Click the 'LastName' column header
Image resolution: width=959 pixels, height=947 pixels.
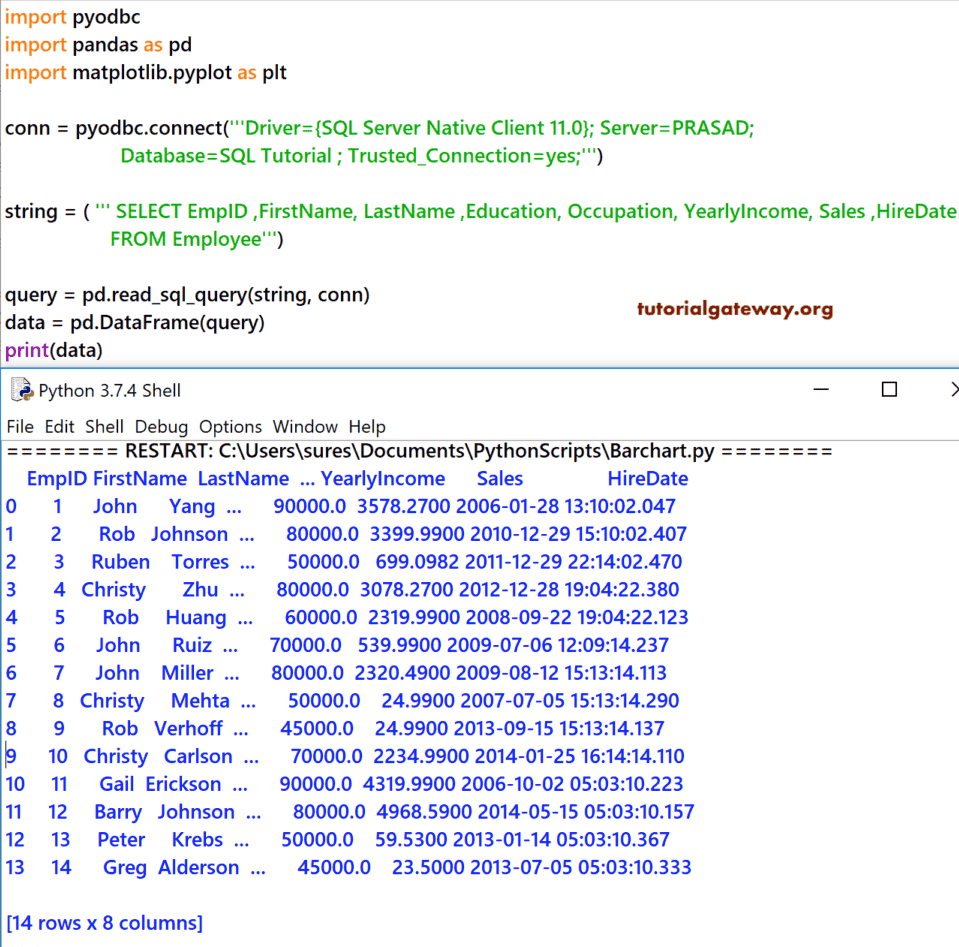pos(243,478)
